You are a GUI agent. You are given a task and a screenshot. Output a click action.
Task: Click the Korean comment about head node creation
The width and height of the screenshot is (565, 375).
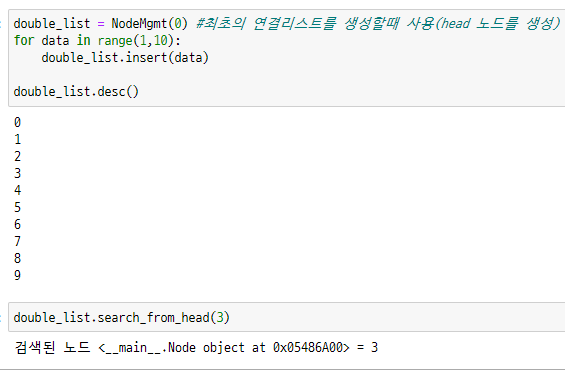pyautogui.click(x=378, y=24)
